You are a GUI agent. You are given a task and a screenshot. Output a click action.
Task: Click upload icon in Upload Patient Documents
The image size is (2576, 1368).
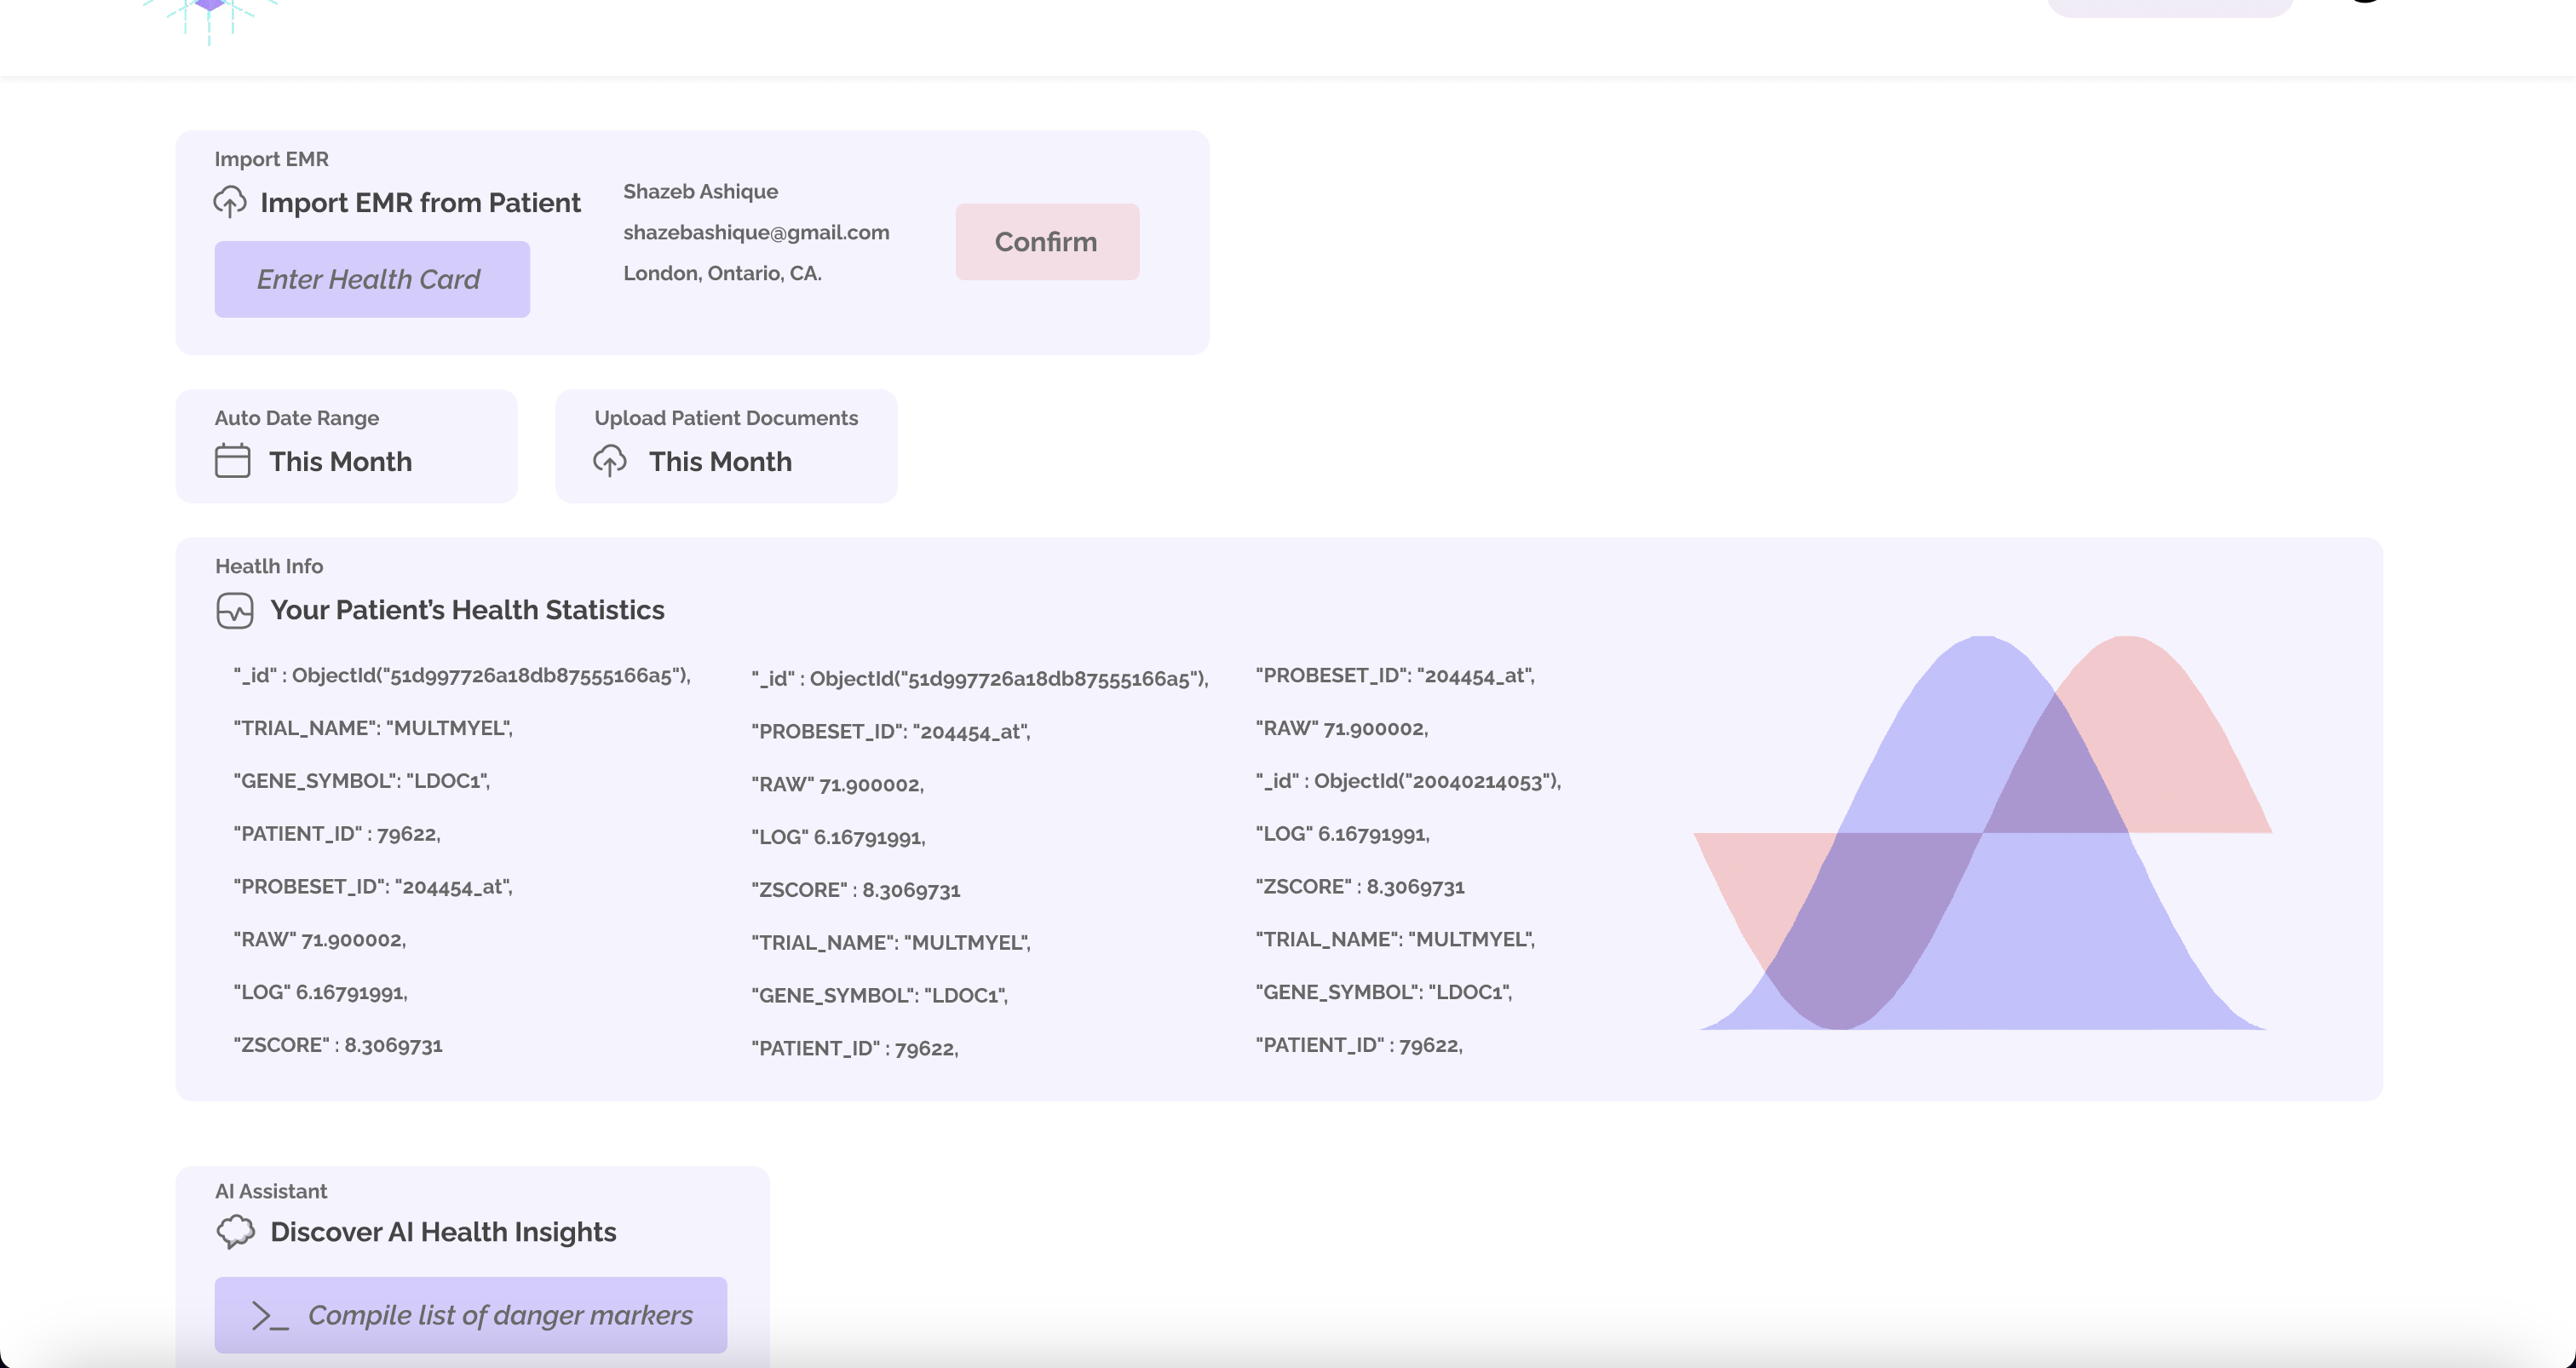[610, 461]
